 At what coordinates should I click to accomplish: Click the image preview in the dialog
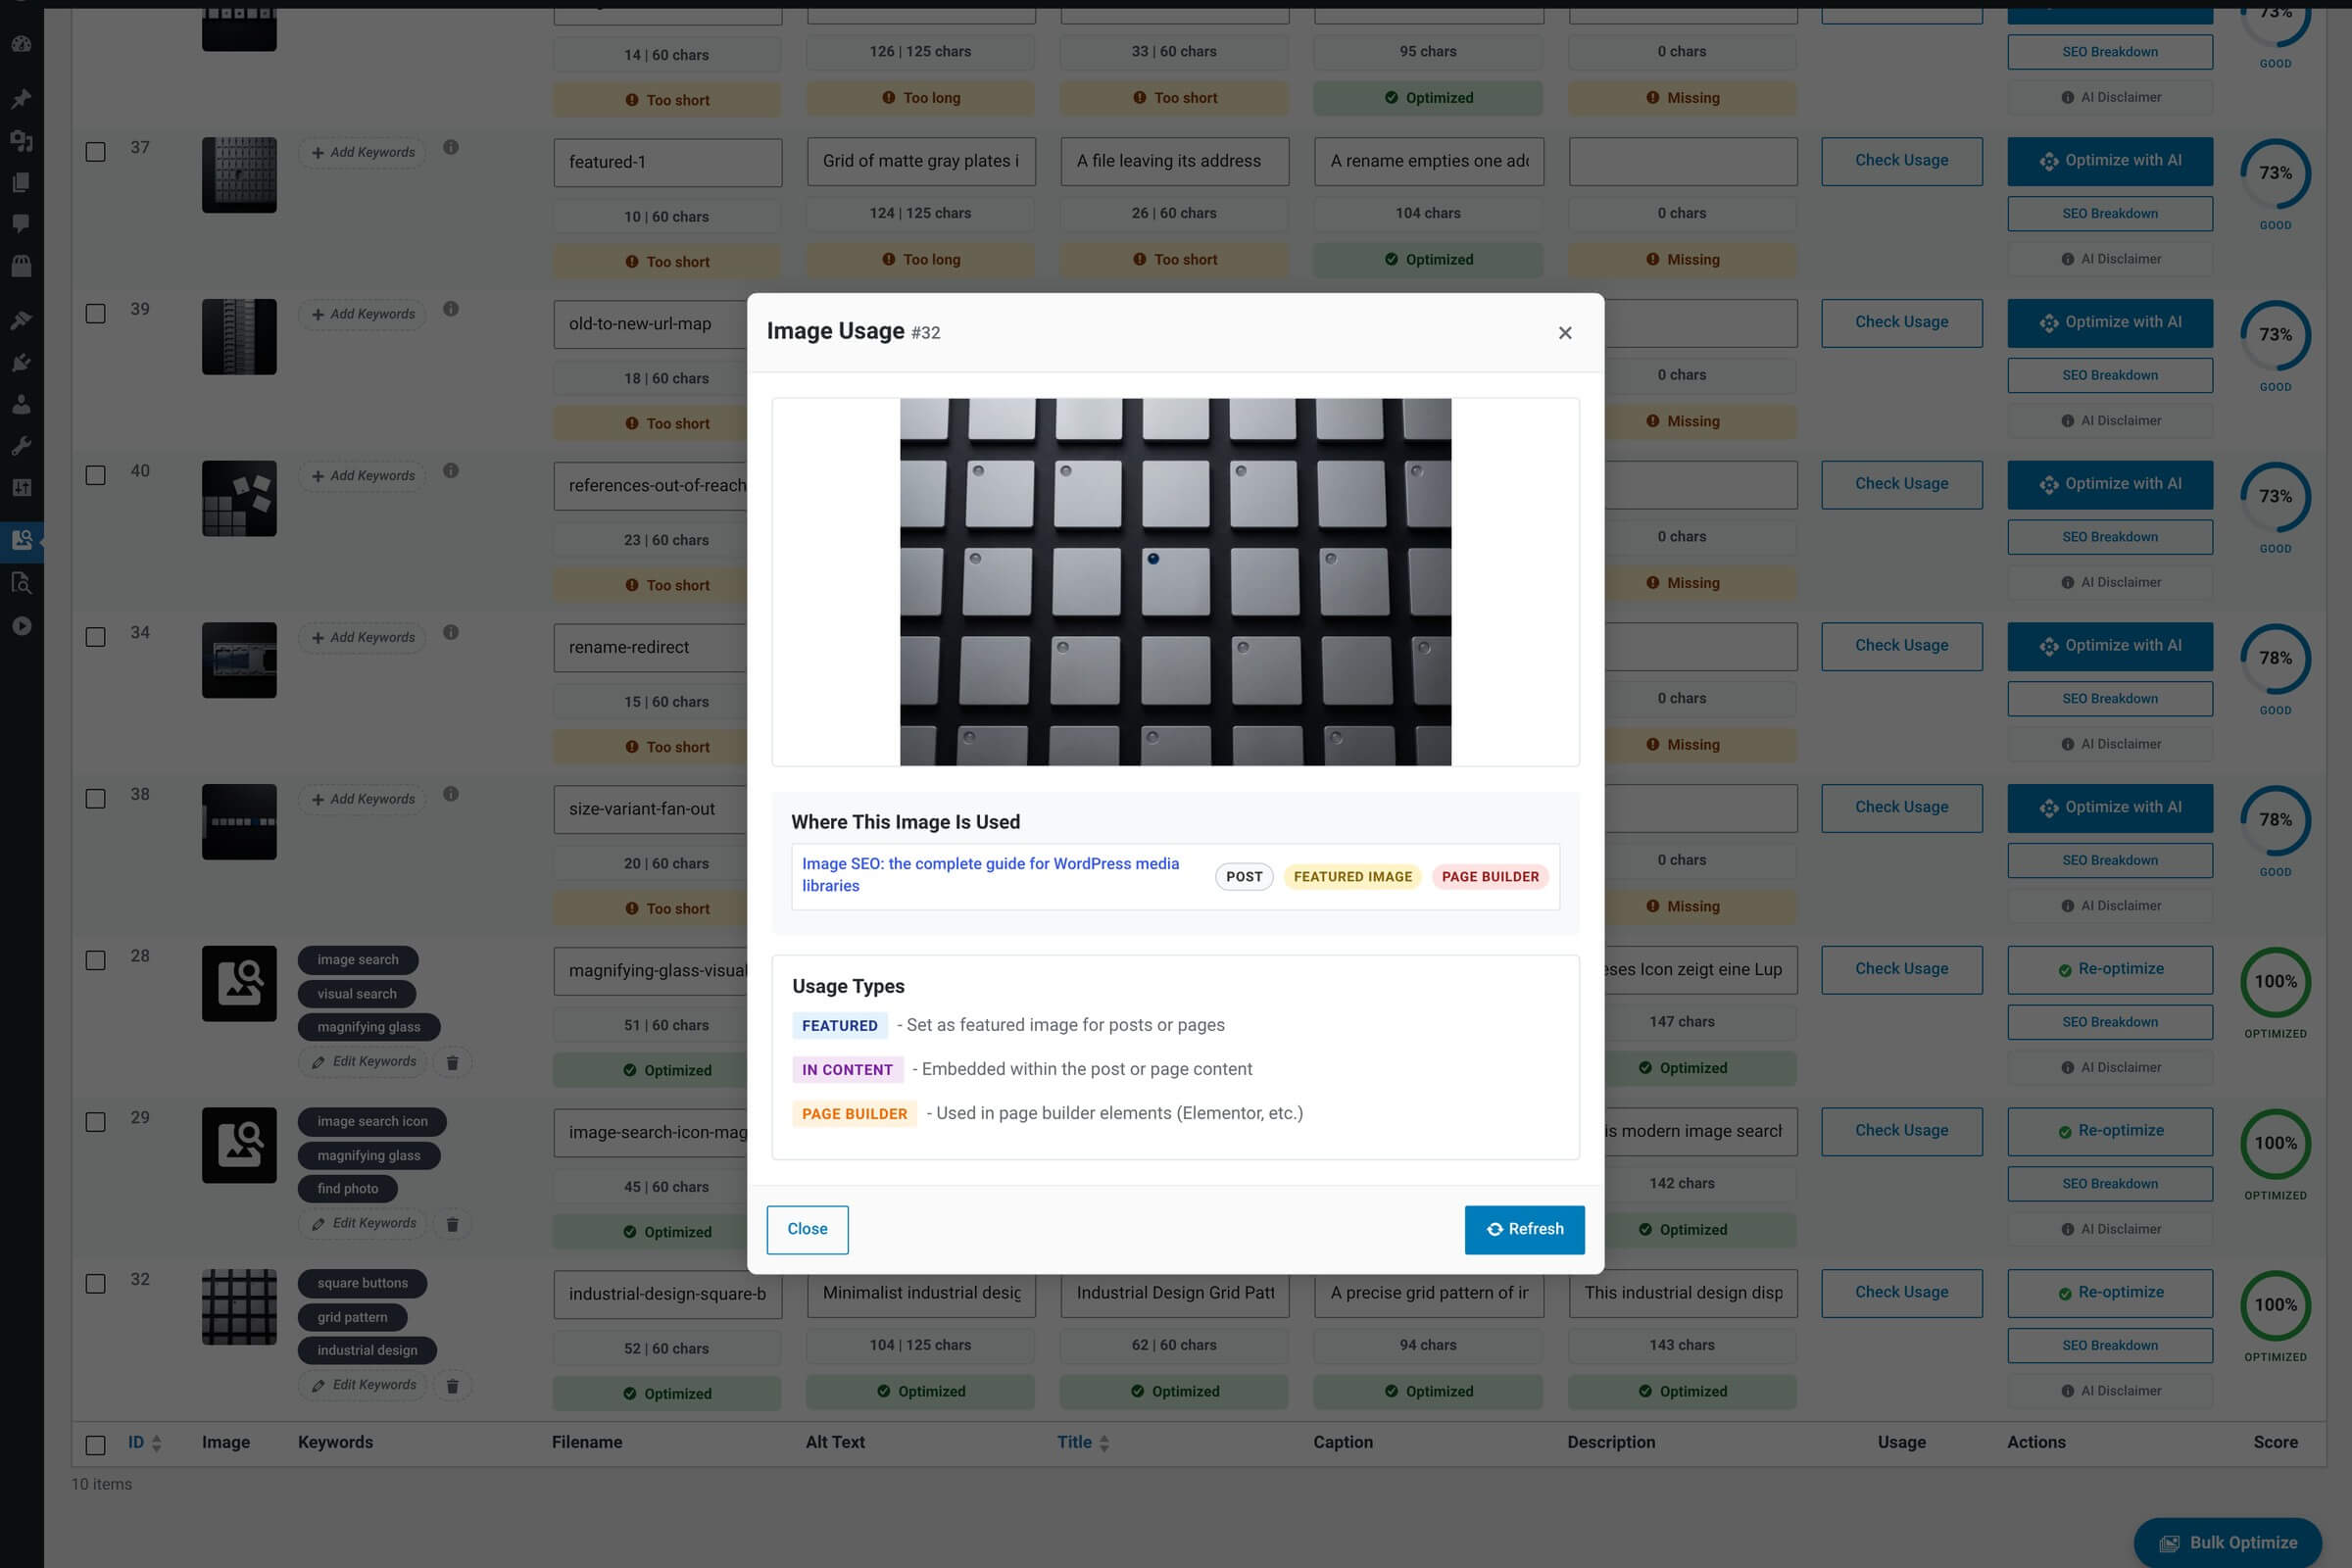click(1175, 582)
